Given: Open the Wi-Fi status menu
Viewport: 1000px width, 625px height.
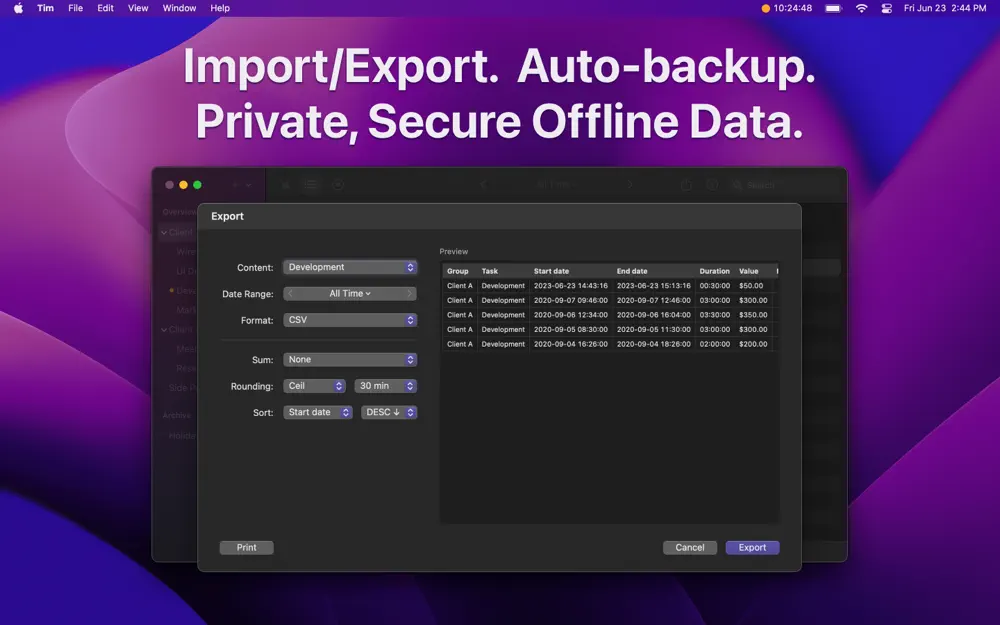Looking at the screenshot, I should point(862,8).
